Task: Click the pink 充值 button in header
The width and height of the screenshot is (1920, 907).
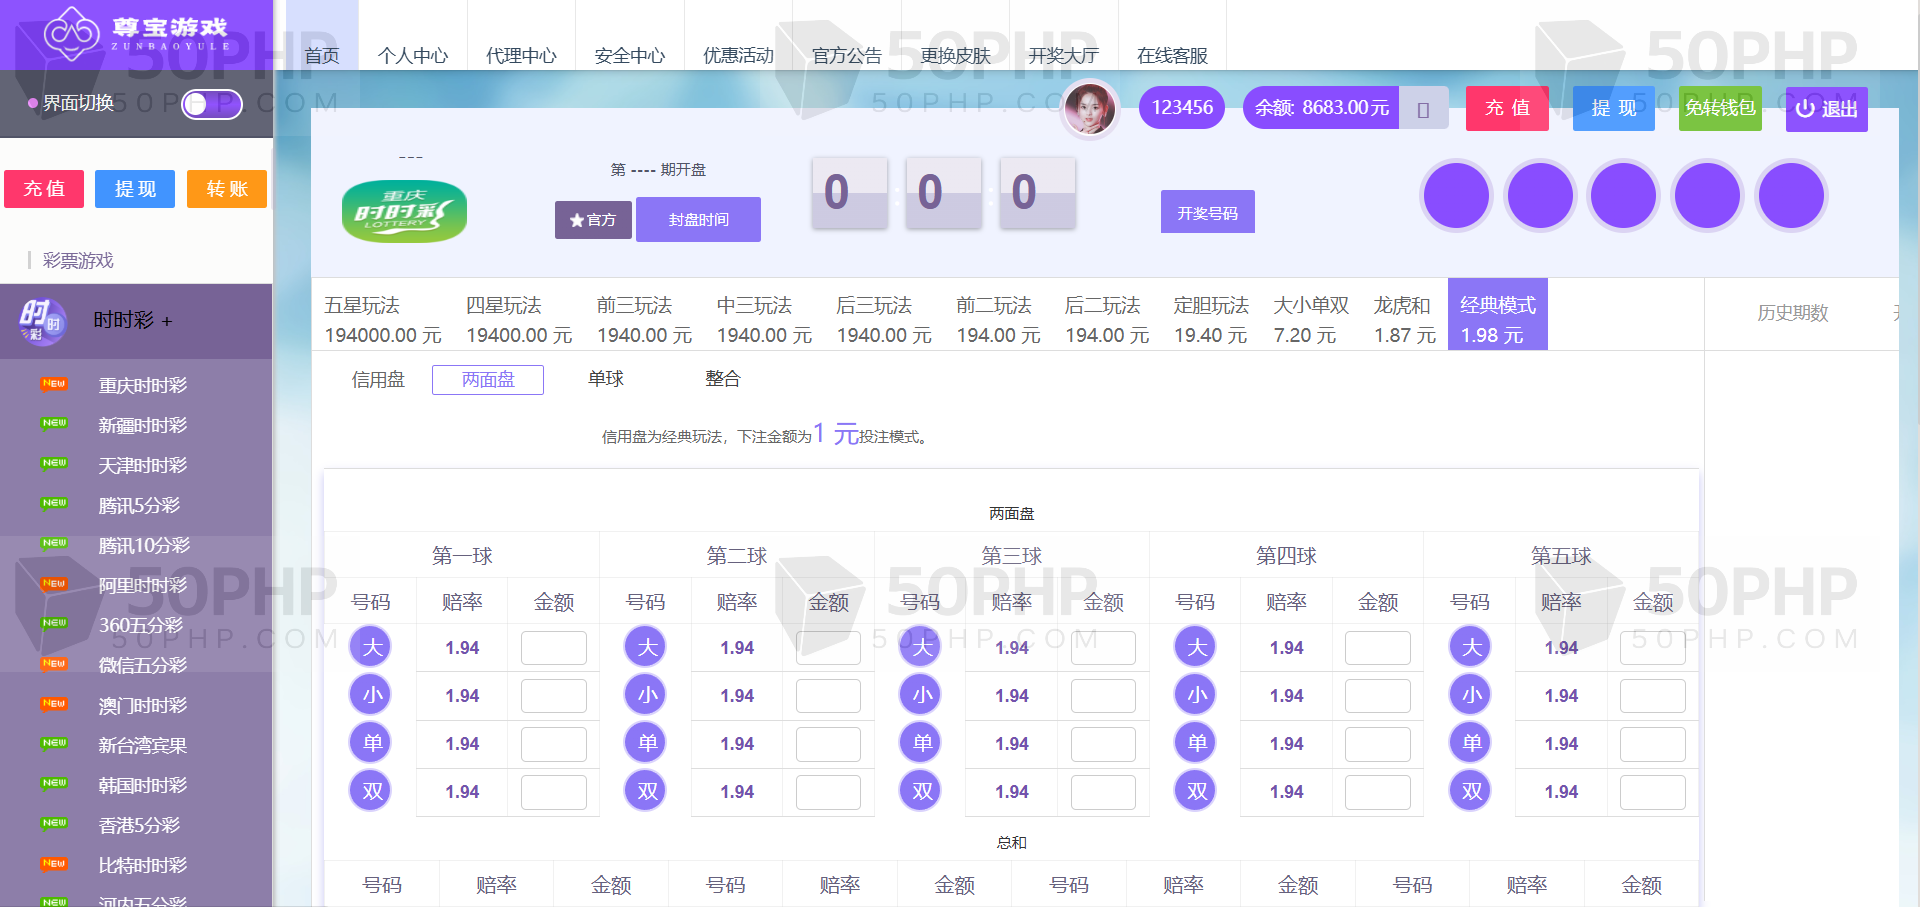Action: 1506,108
